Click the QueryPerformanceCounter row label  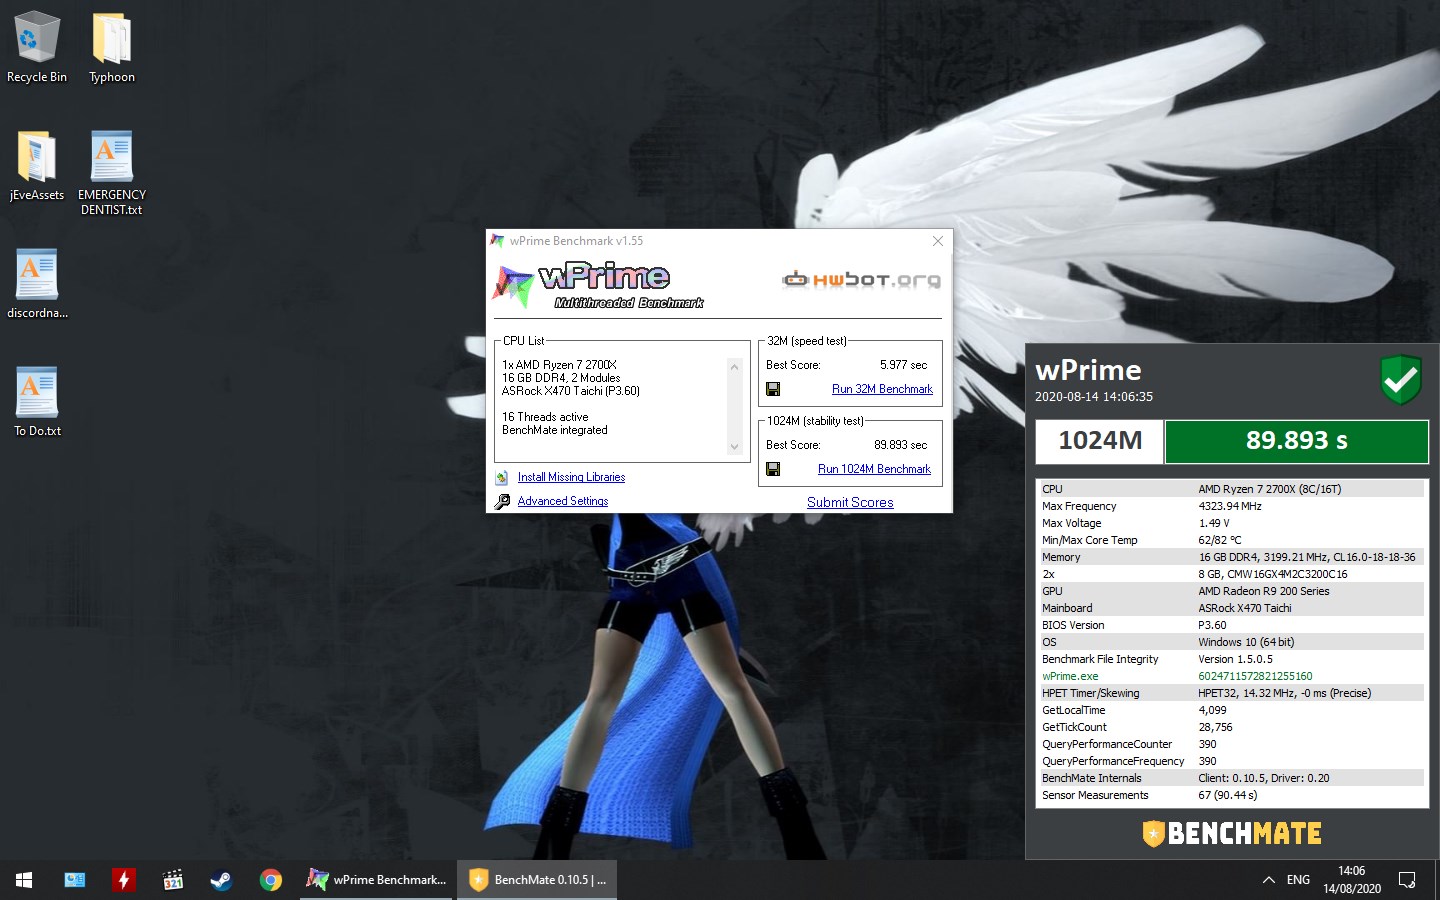pyautogui.click(x=1106, y=744)
